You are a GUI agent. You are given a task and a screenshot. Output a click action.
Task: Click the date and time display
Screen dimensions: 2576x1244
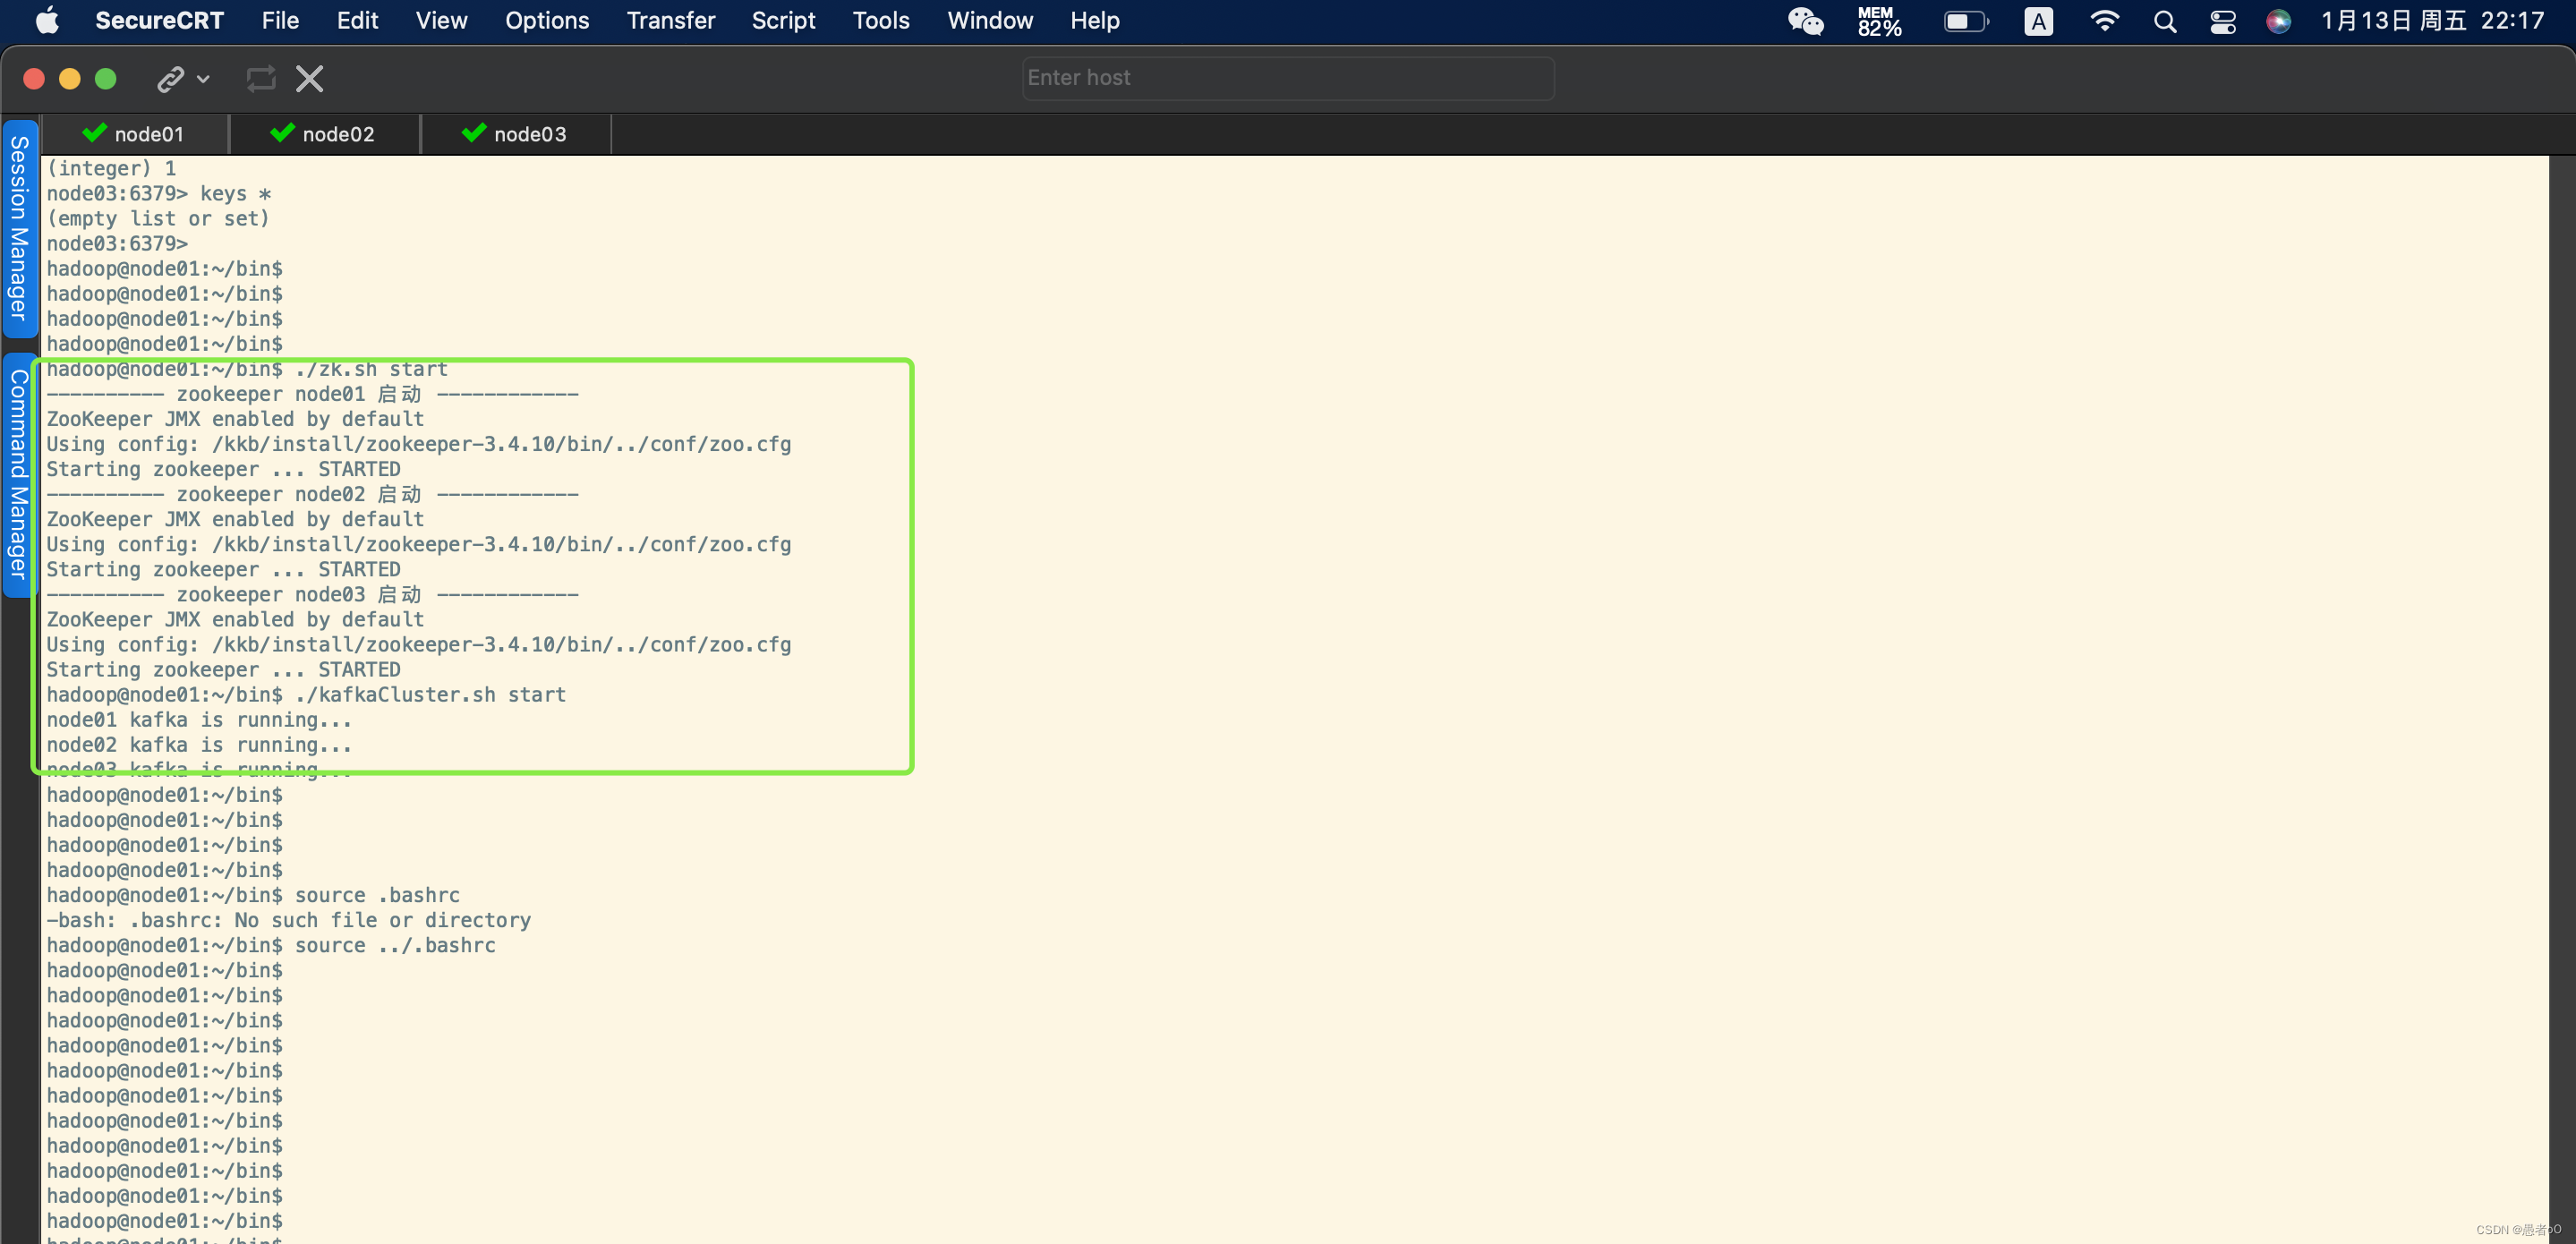pos(2432,21)
